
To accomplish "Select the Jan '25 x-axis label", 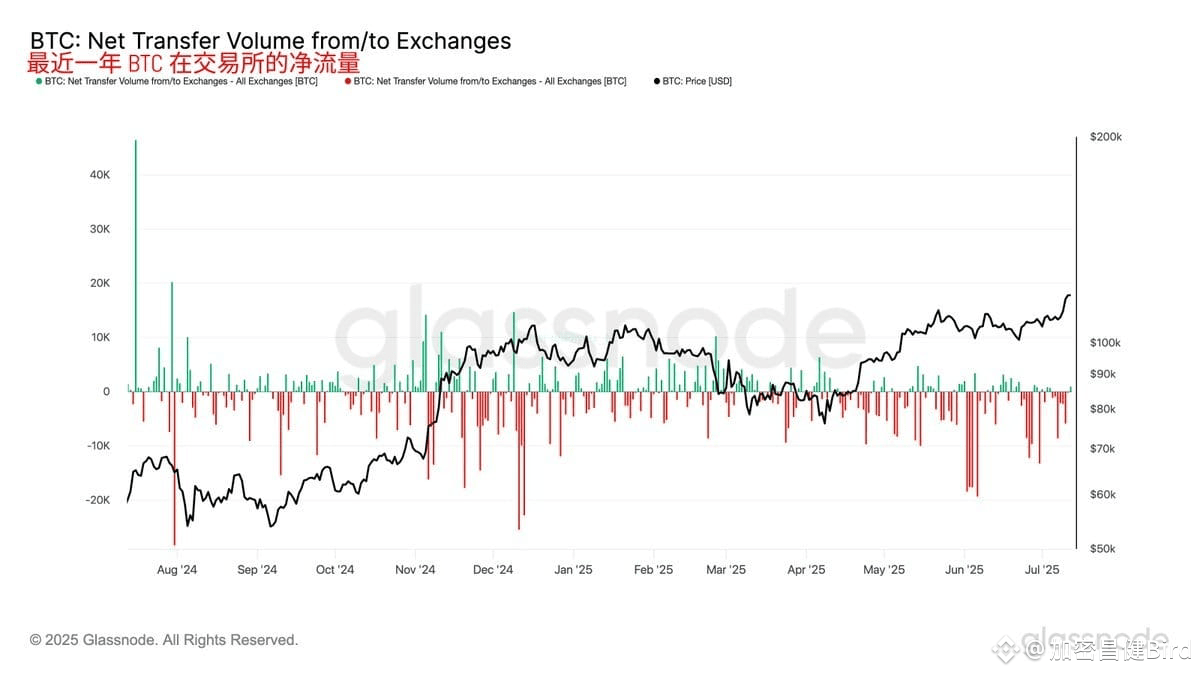I will click(x=573, y=570).
